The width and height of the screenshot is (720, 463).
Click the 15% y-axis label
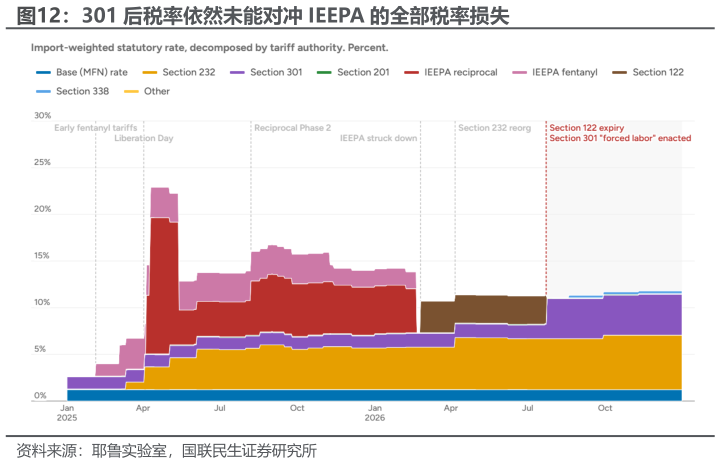pos(42,256)
